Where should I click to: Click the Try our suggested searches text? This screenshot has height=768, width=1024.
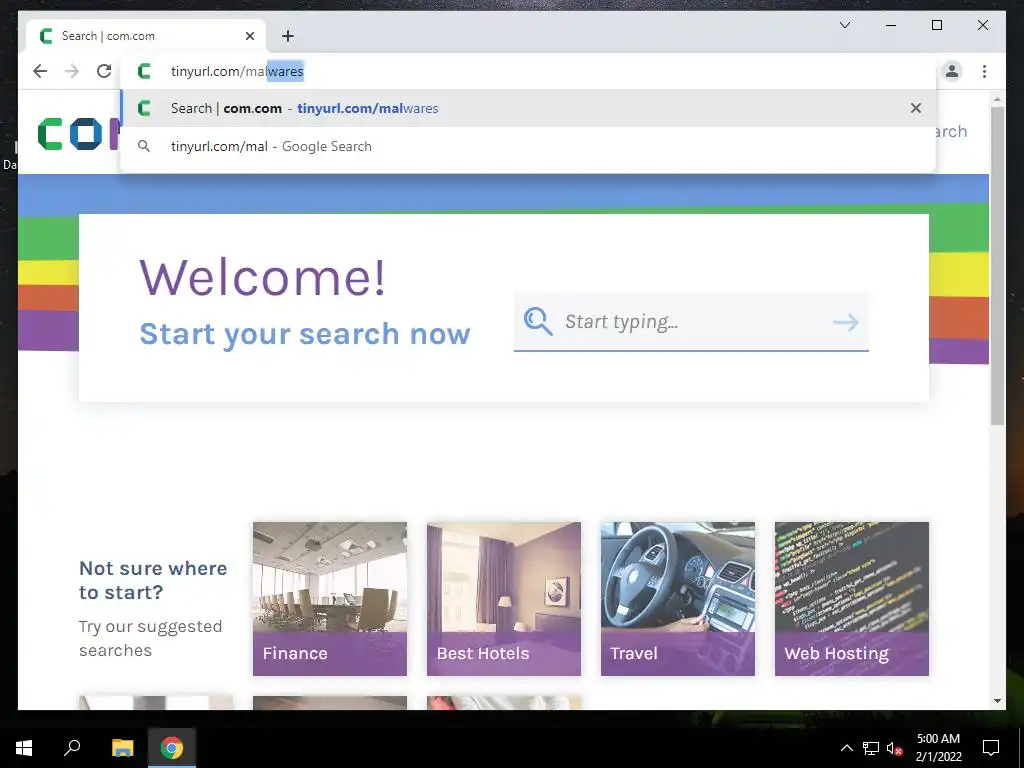pos(150,638)
